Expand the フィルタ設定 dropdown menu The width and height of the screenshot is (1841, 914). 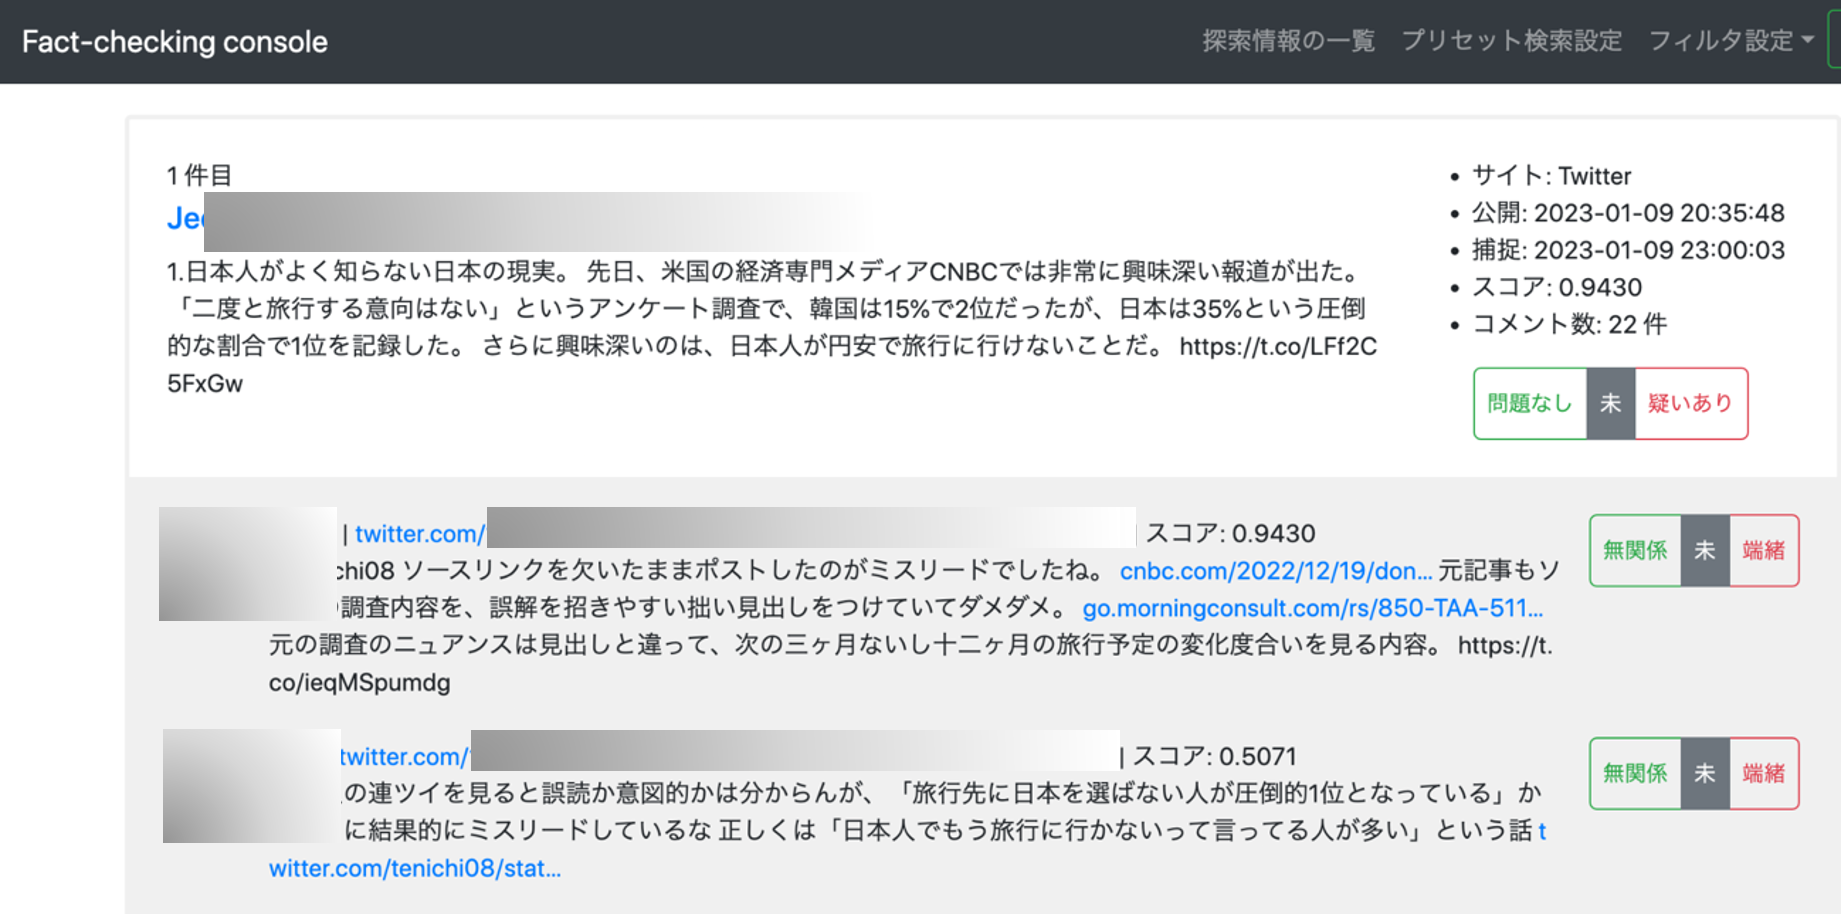(x=1730, y=41)
